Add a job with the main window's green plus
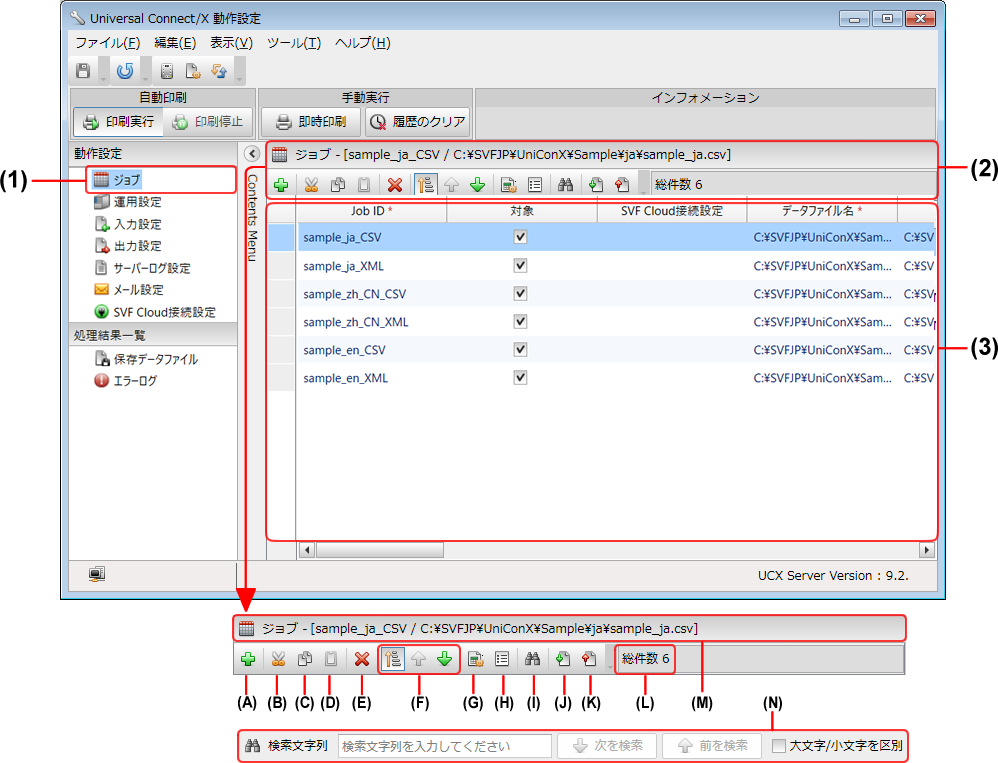998x763 pixels. [x=281, y=185]
